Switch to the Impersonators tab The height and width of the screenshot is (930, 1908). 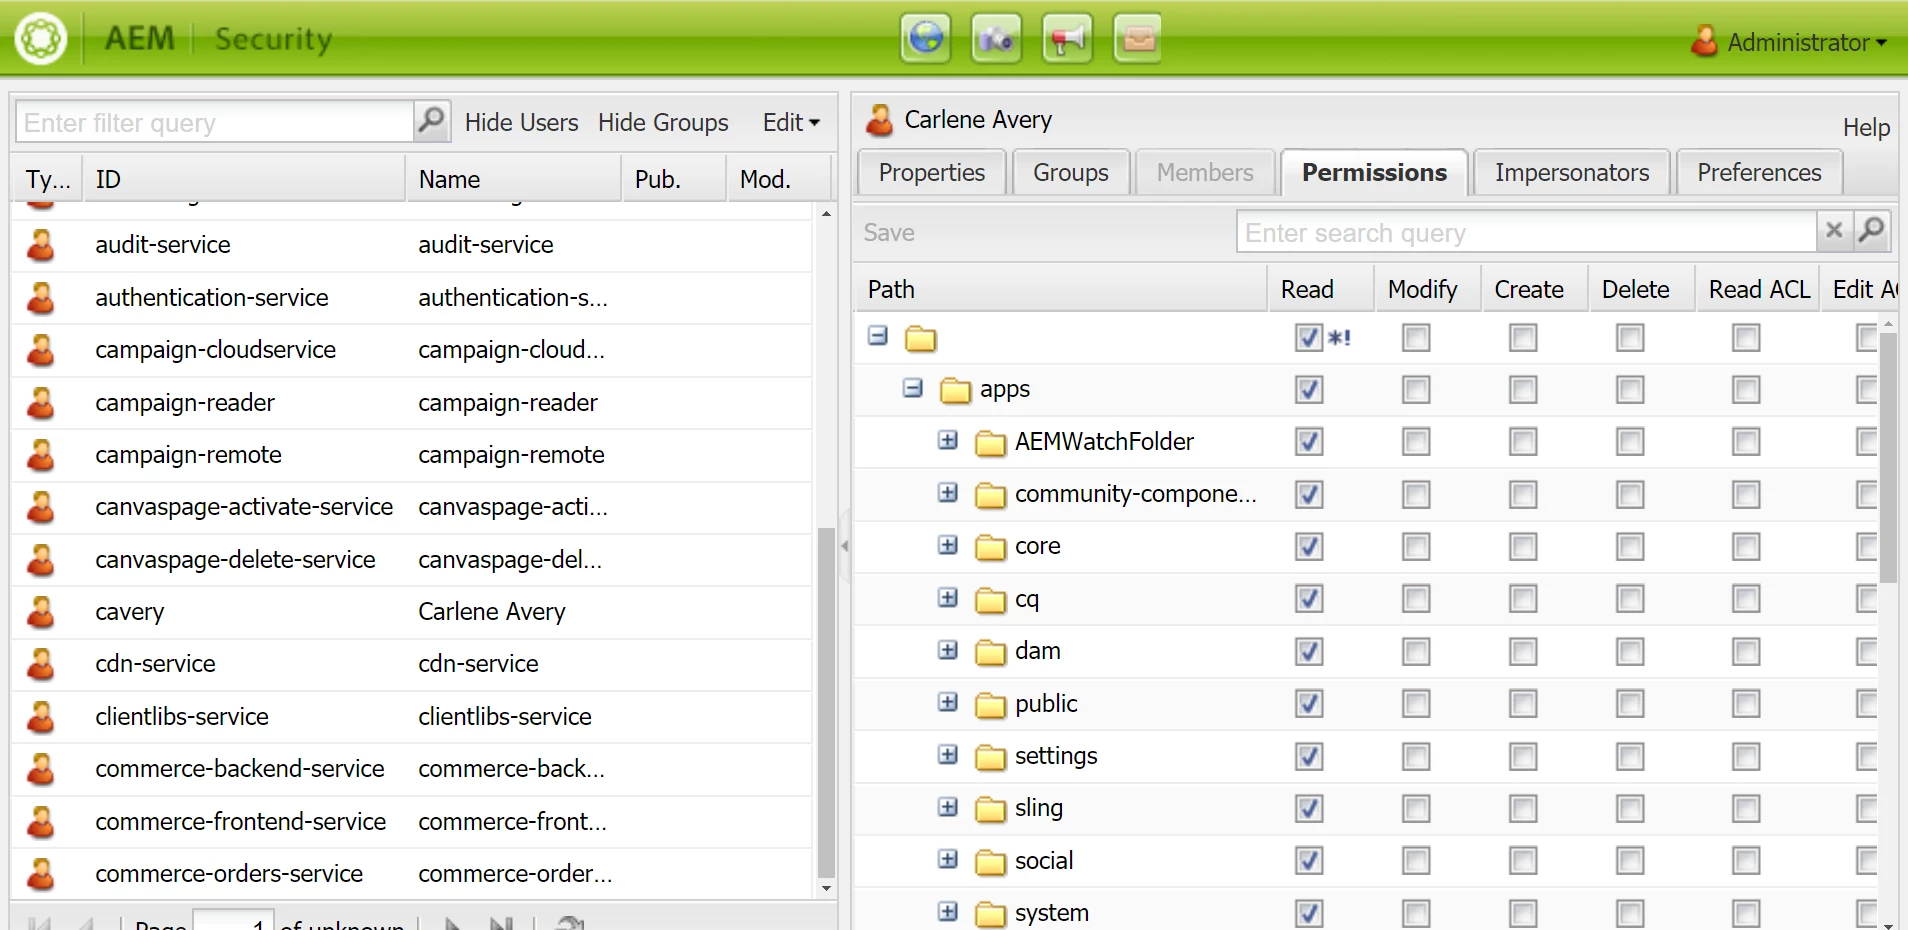pos(1572,172)
